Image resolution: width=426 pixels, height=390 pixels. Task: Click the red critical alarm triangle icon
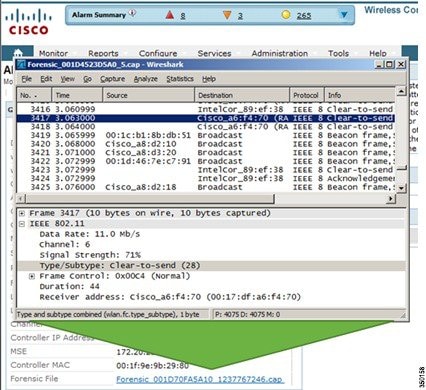click(170, 15)
